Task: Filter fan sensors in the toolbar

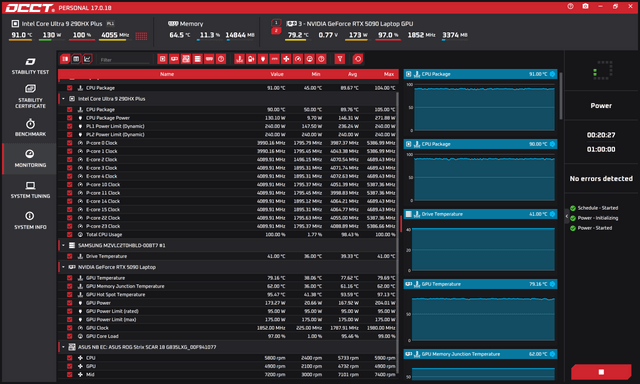Action: coord(286,59)
